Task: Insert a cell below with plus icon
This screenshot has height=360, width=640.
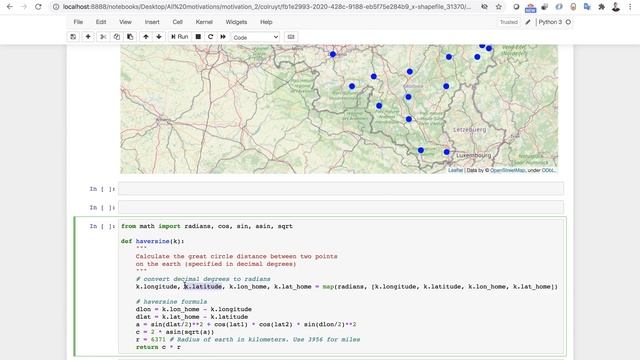Action: point(88,37)
